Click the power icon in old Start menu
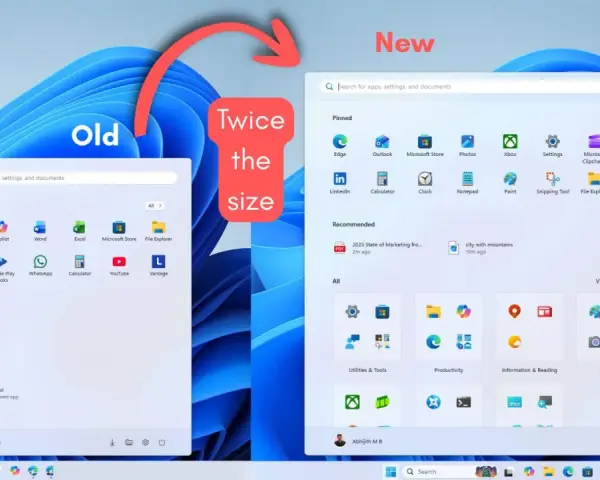Screen dimensions: 600x480 coord(162,442)
